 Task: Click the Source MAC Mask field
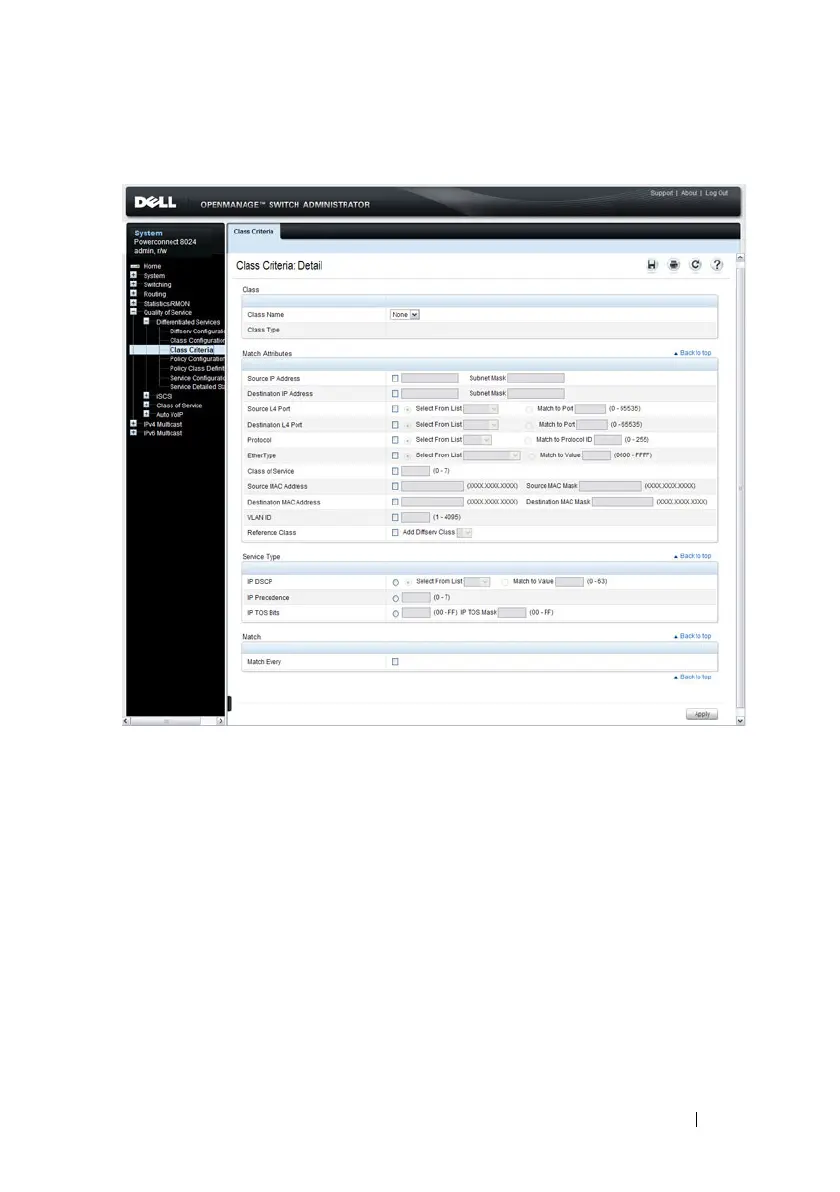(610, 487)
